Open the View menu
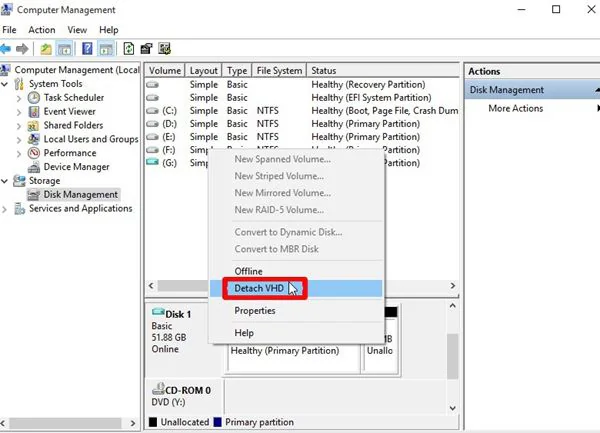Screen dimensions: 600x433 click(x=77, y=30)
